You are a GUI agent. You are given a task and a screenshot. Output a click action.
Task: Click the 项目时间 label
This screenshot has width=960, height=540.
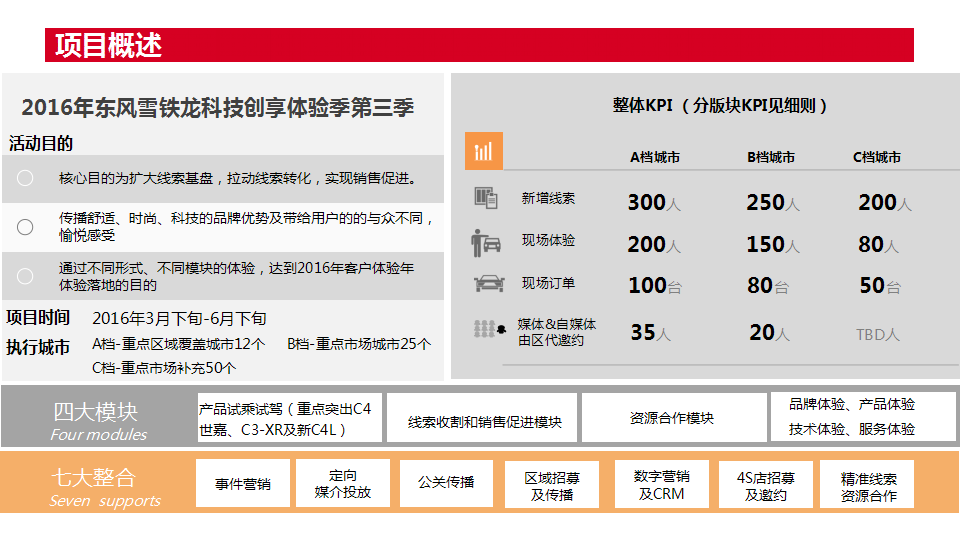38,318
